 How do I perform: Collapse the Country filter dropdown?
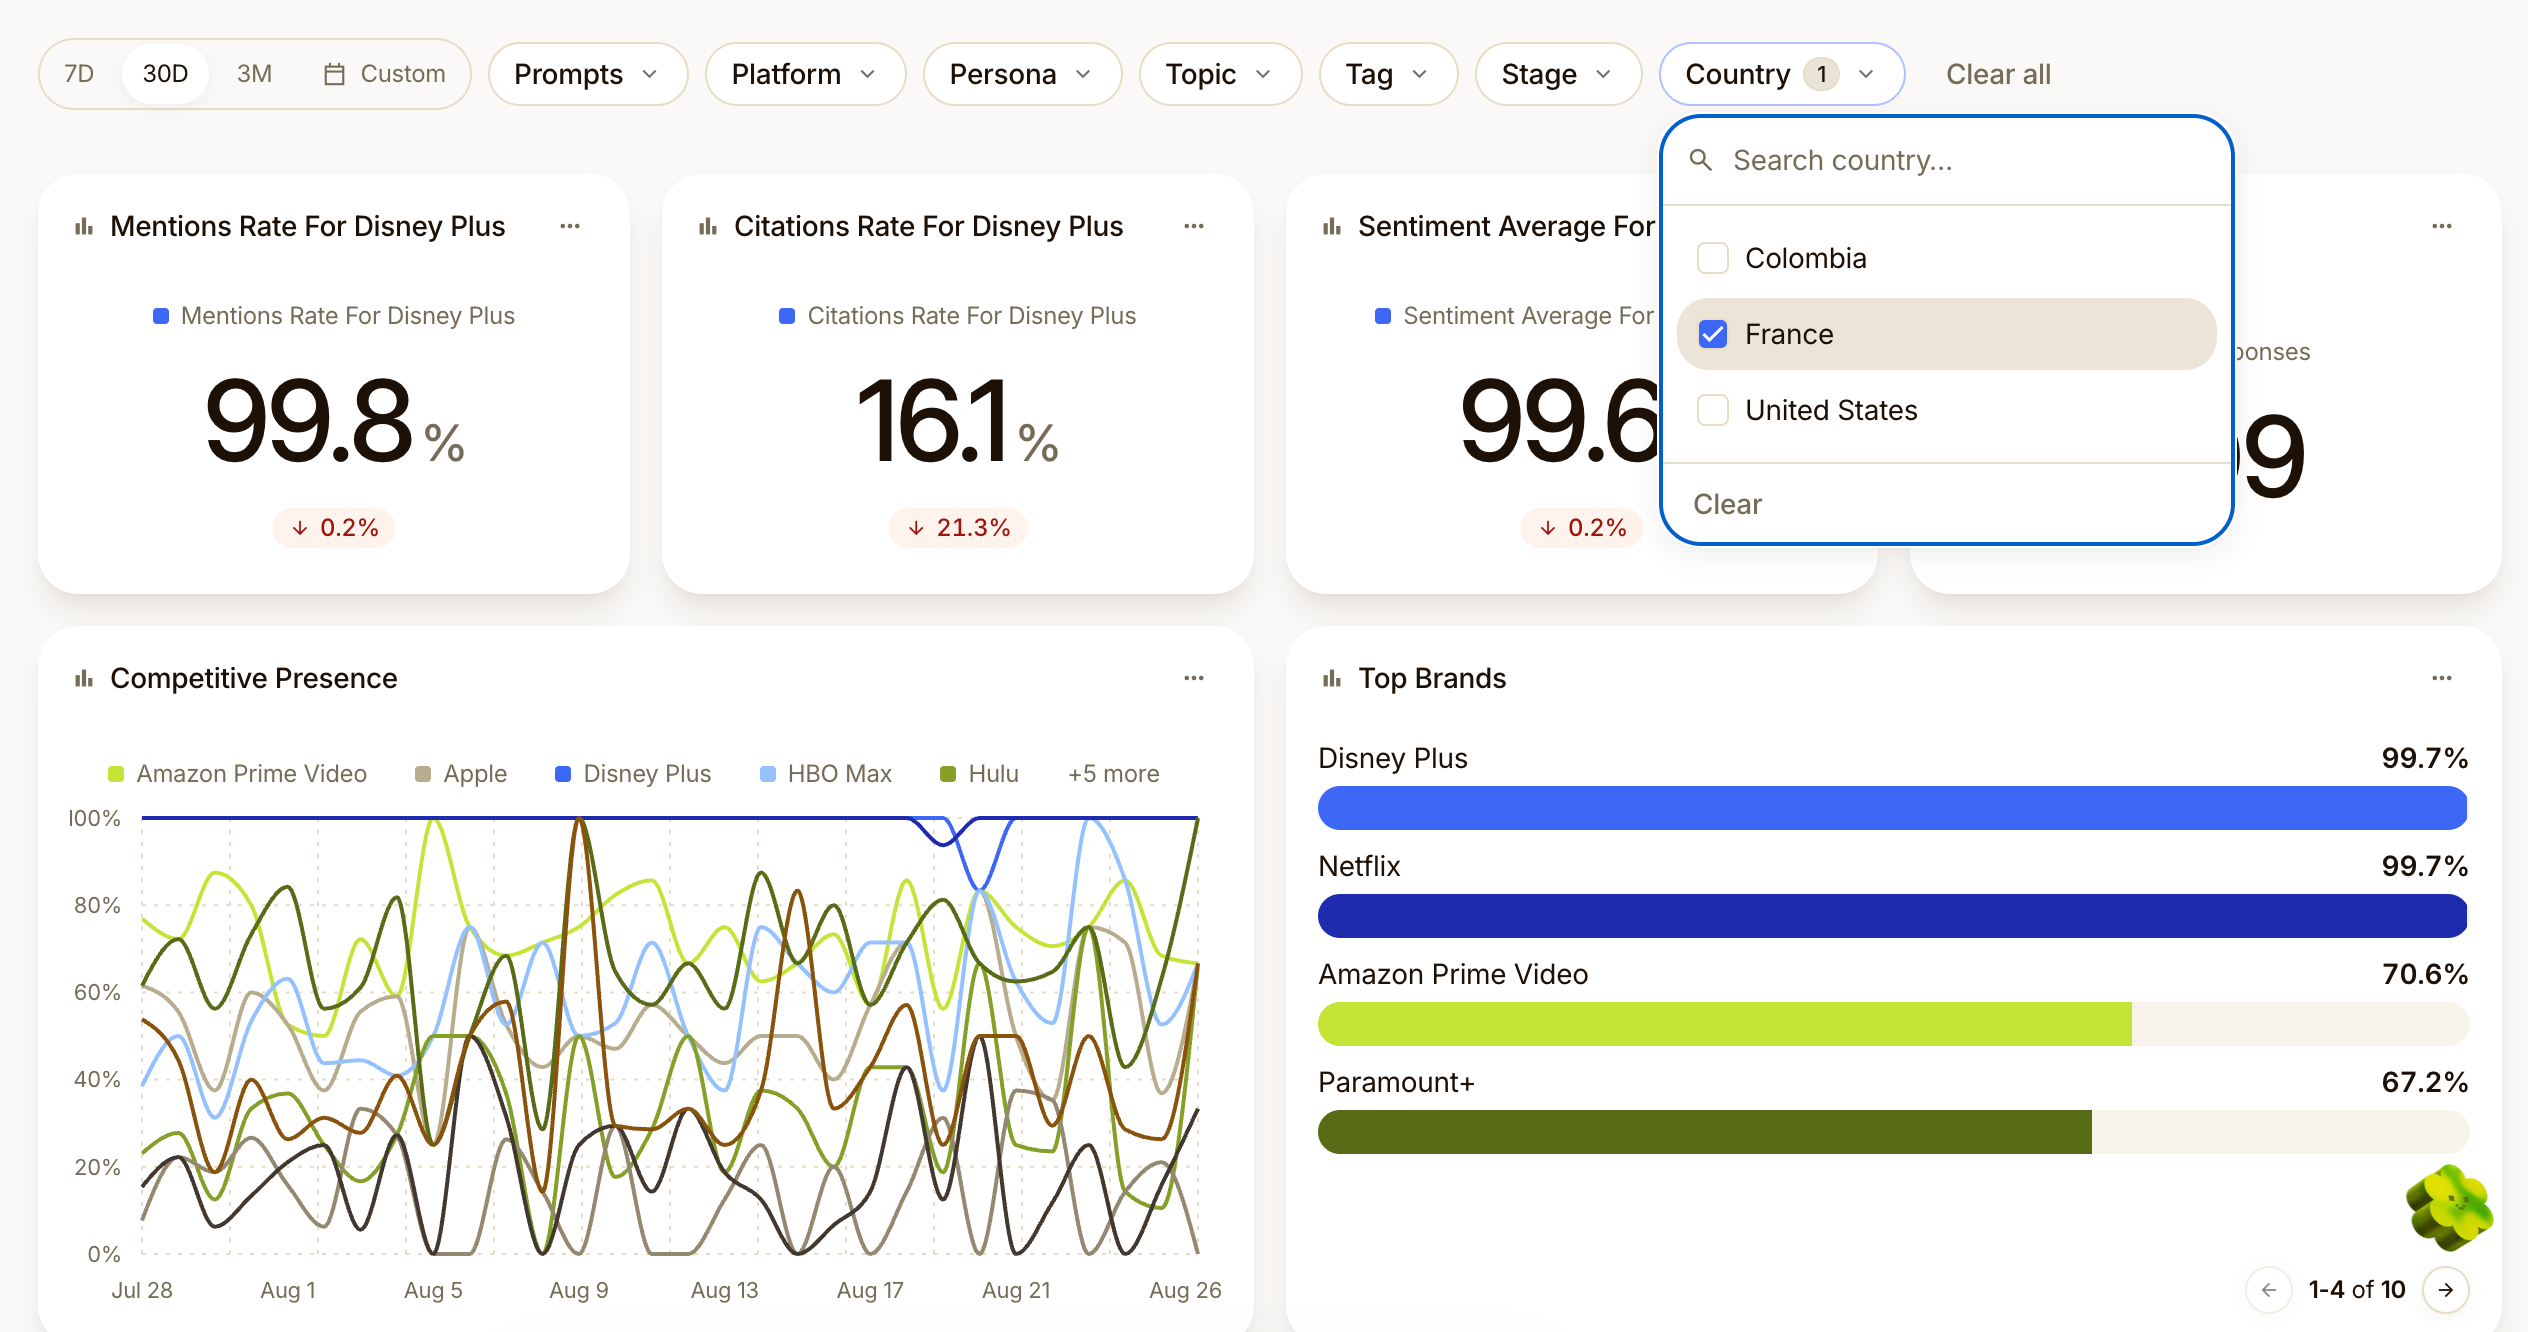click(1782, 74)
